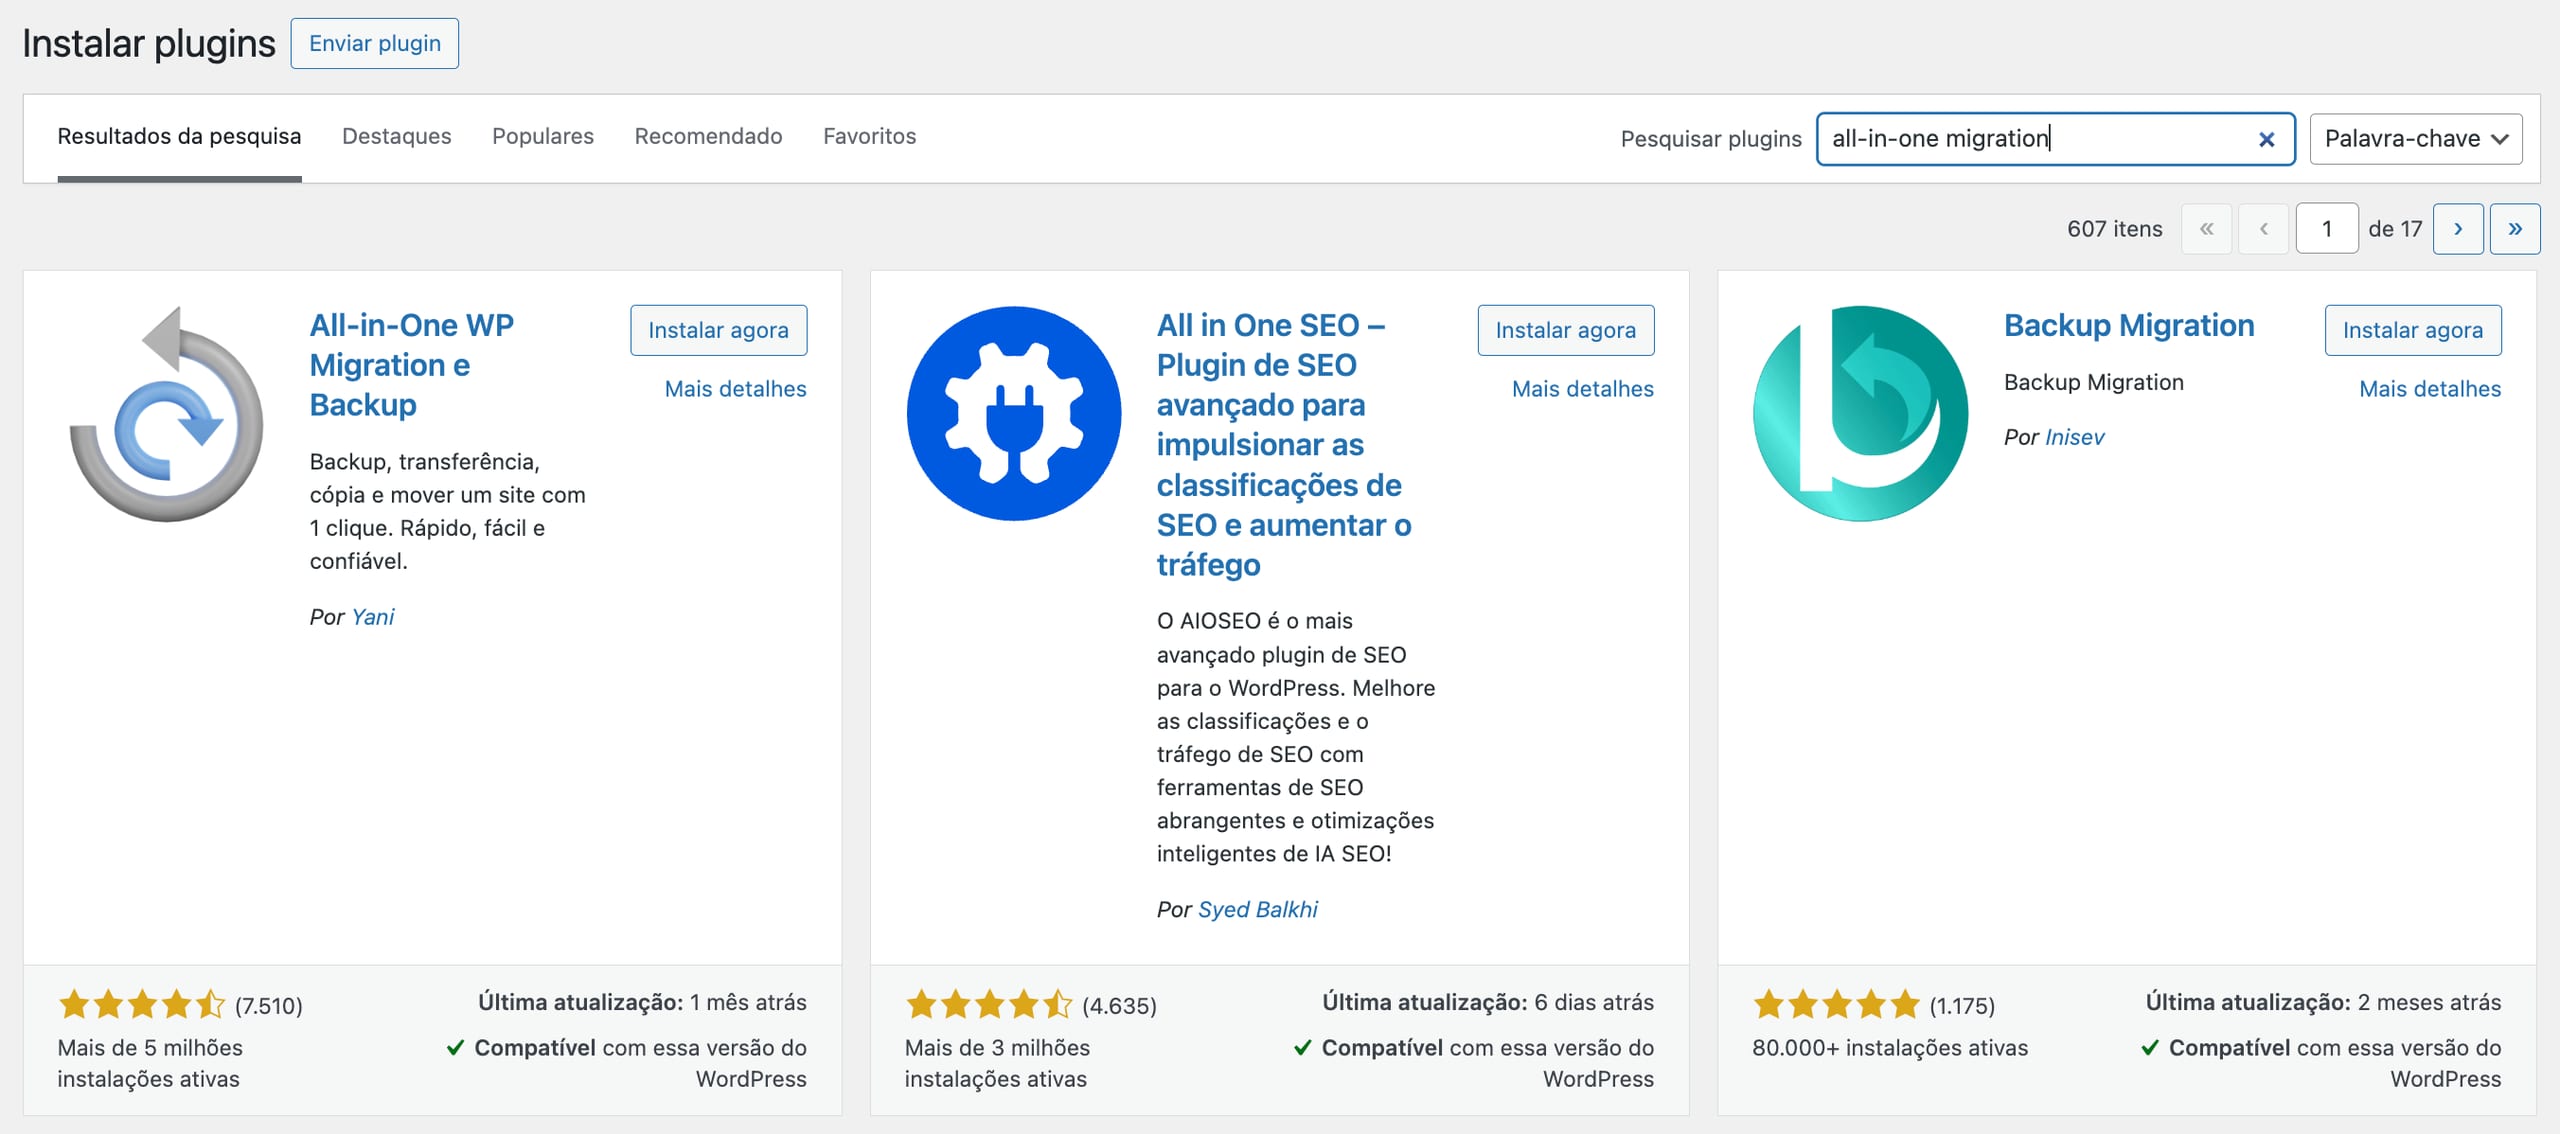The image size is (2560, 1134).
Task: Click star rating of All-in-One WP Migration
Action: click(141, 1004)
